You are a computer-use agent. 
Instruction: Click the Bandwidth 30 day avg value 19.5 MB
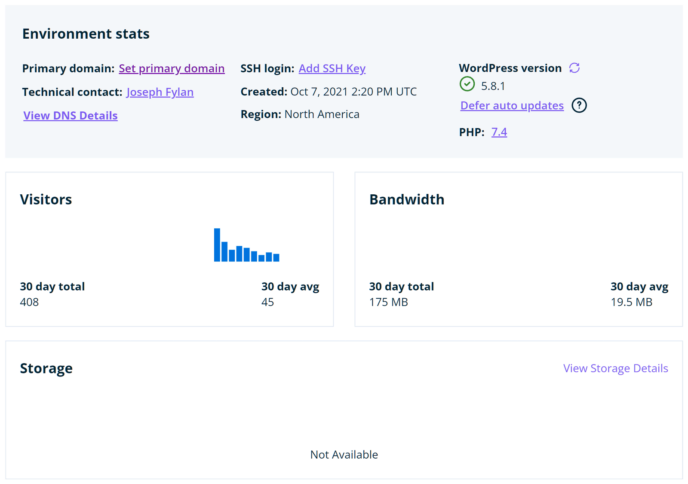(631, 302)
